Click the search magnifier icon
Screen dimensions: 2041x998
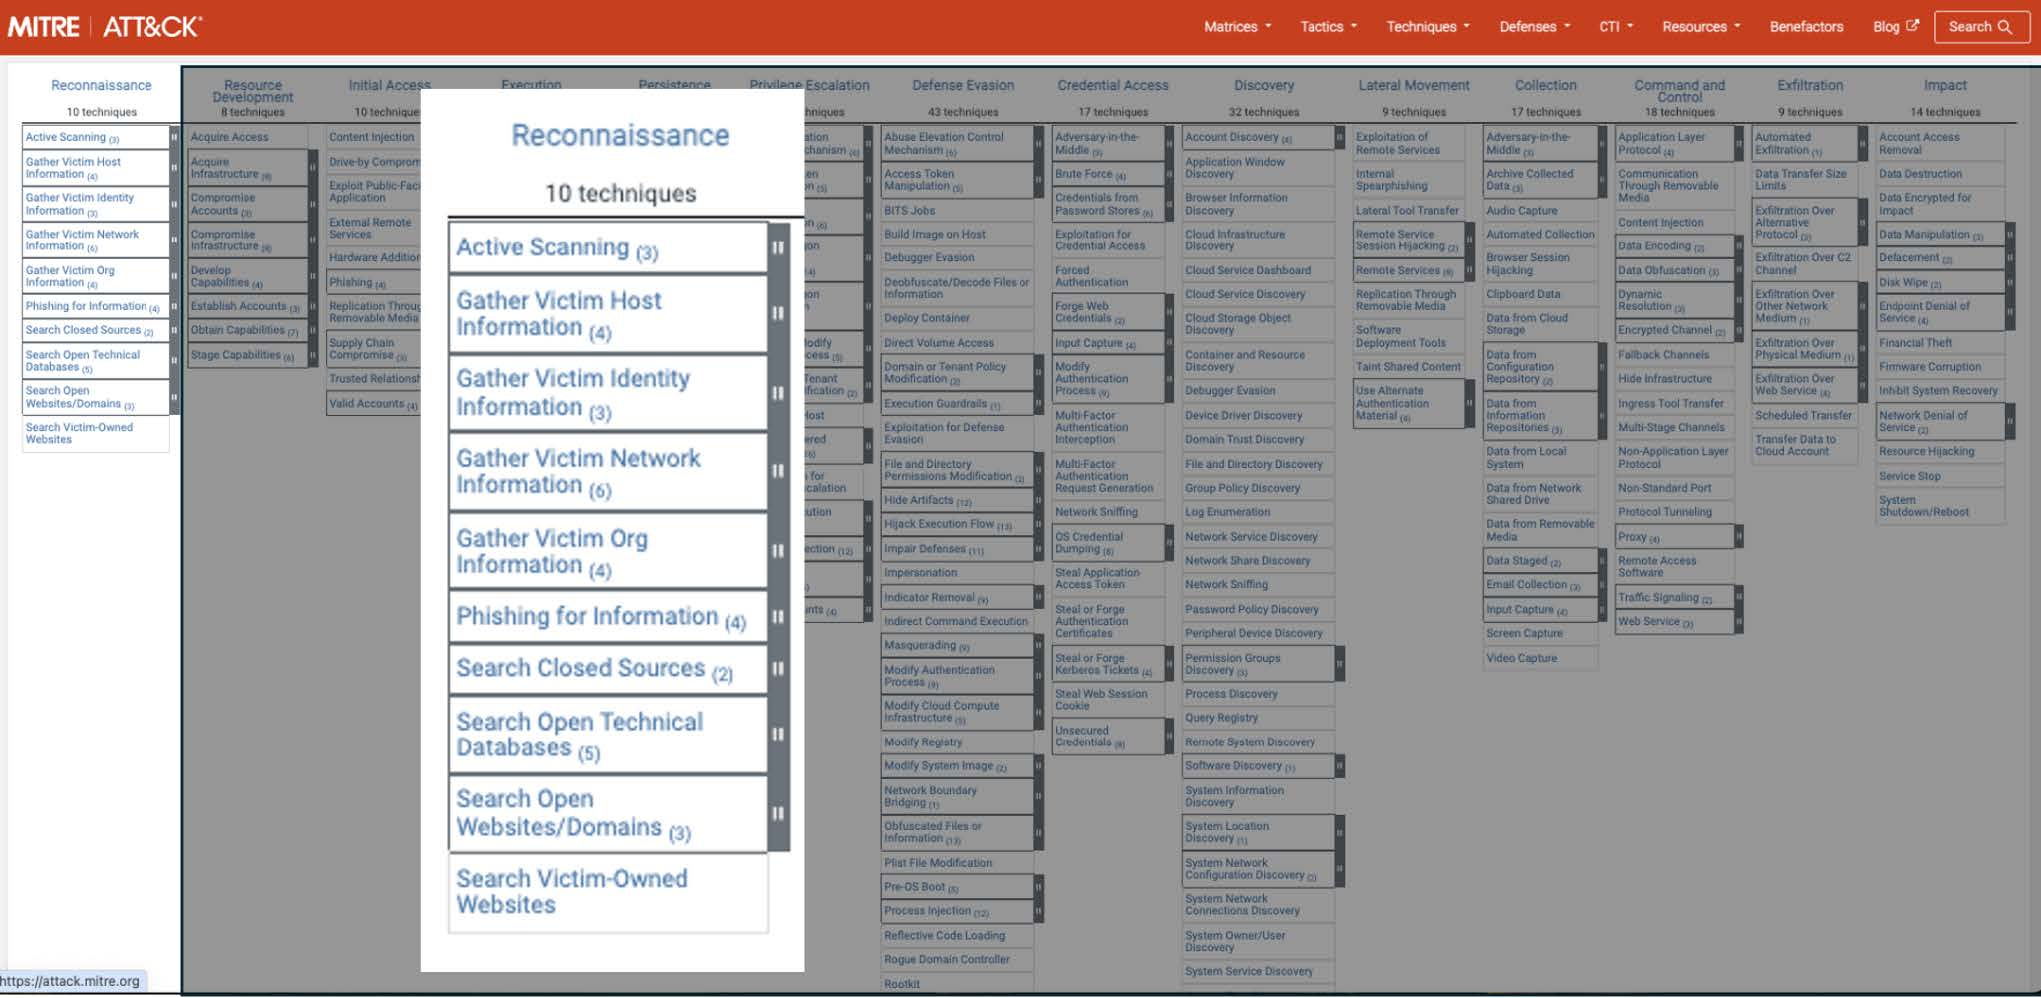(2004, 27)
